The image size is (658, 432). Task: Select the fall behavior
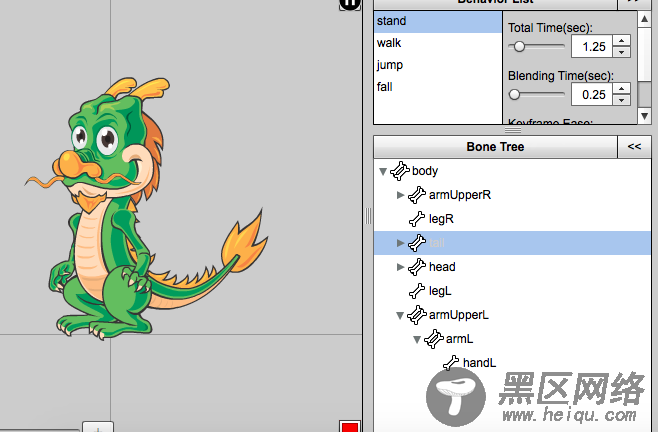pyautogui.click(x=438, y=87)
